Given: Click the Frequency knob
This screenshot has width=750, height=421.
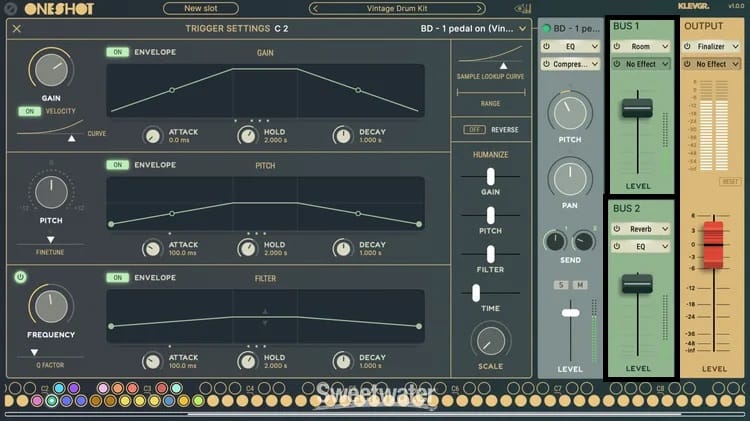Looking at the screenshot, I should pyautogui.click(x=51, y=306).
